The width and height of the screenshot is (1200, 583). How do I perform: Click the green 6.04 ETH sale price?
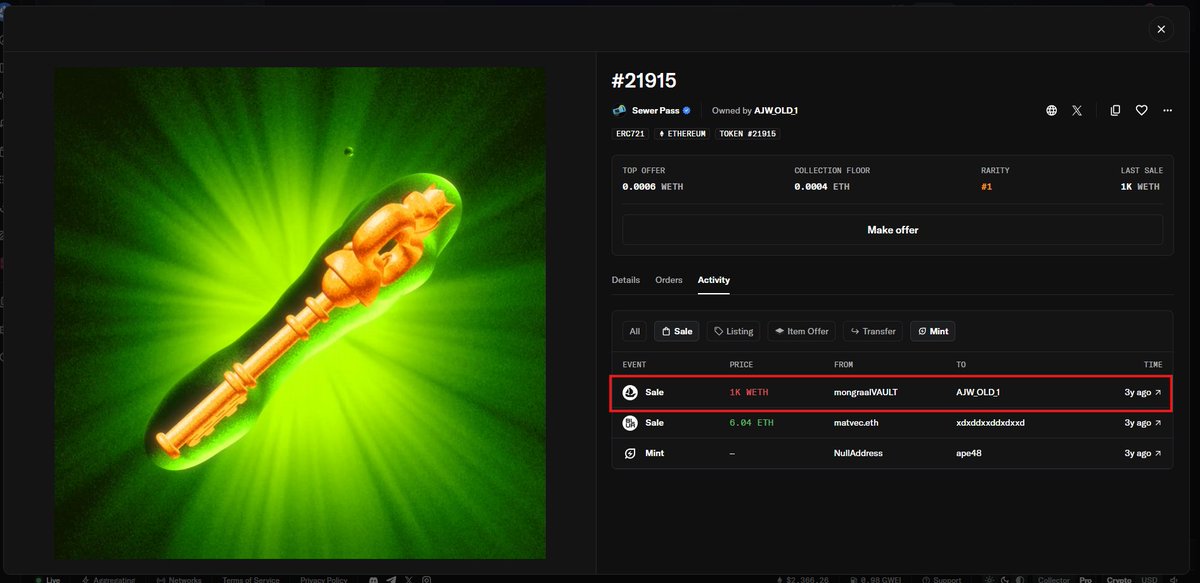(751, 423)
